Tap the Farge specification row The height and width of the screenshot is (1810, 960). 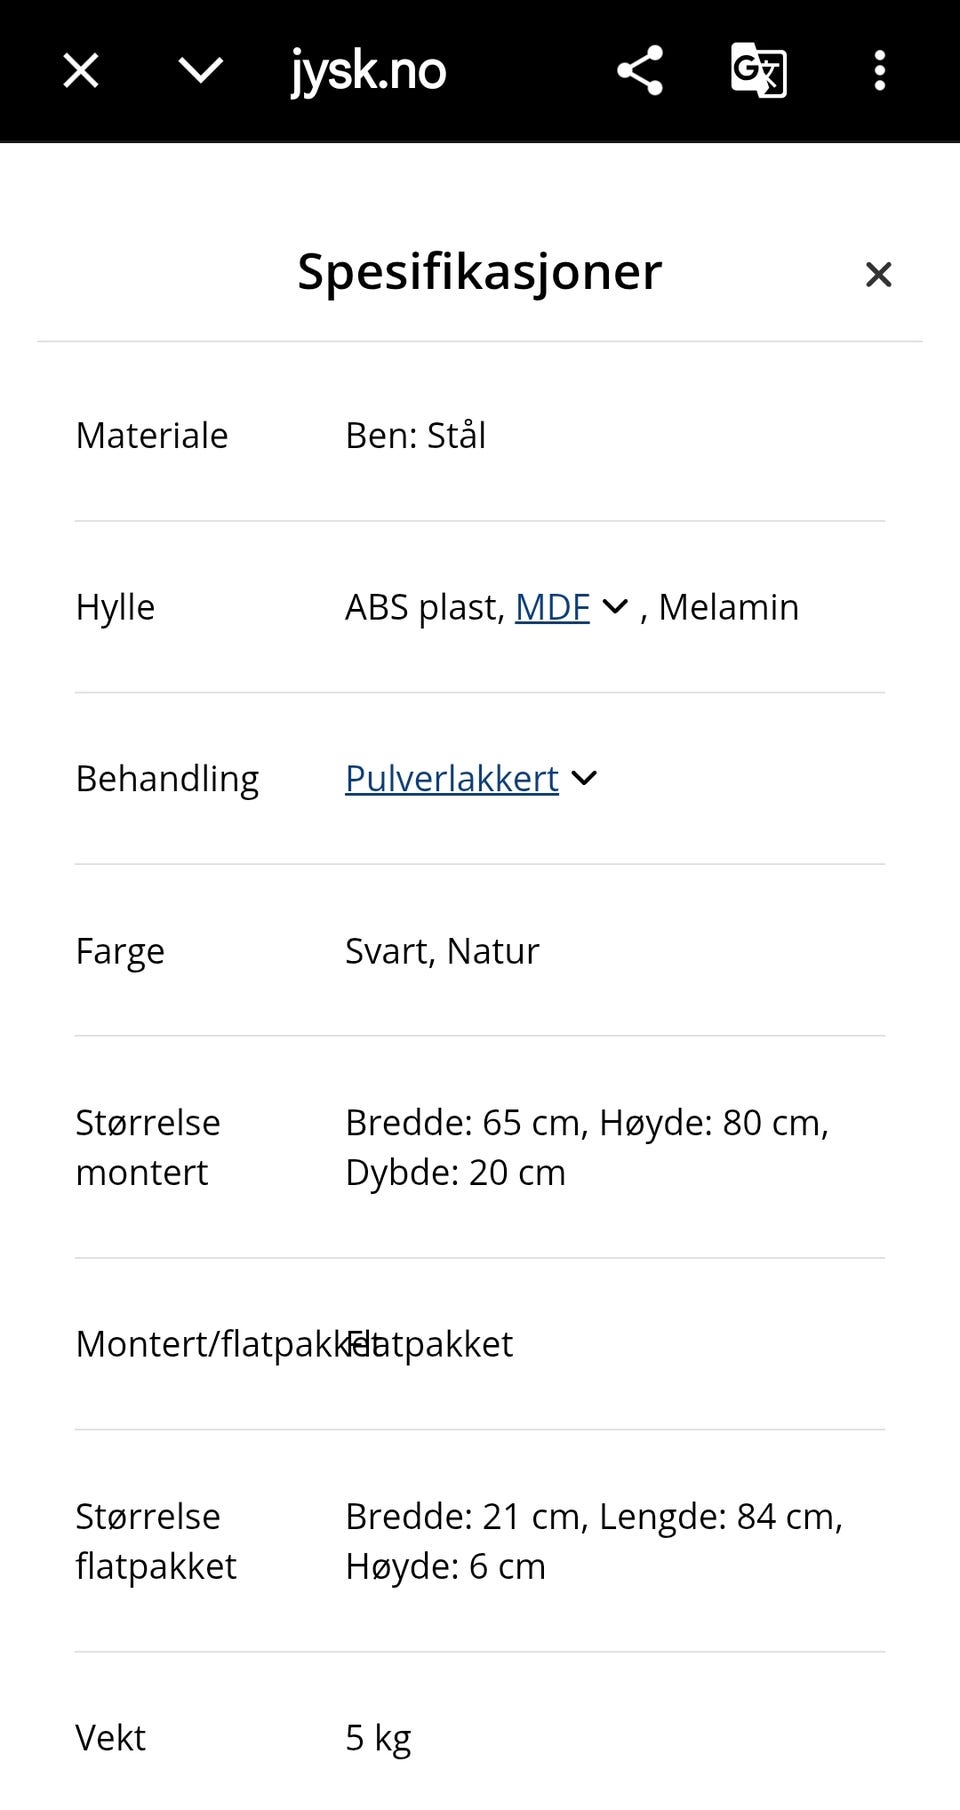[120, 950]
